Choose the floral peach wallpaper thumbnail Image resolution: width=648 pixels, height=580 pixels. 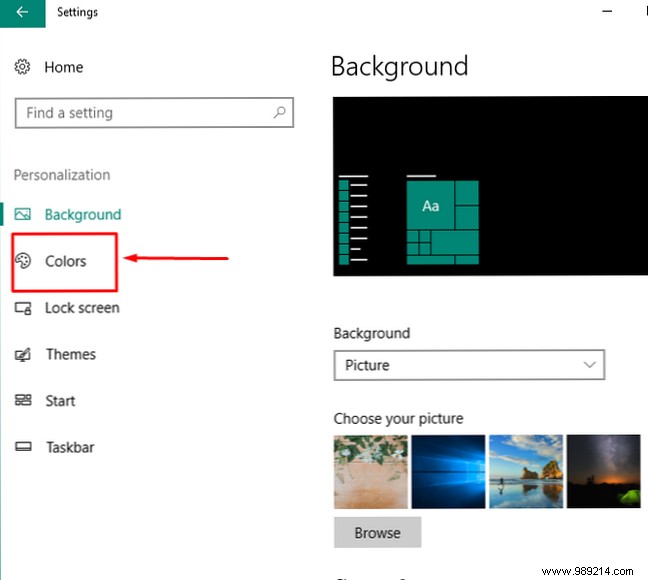[371, 472]
